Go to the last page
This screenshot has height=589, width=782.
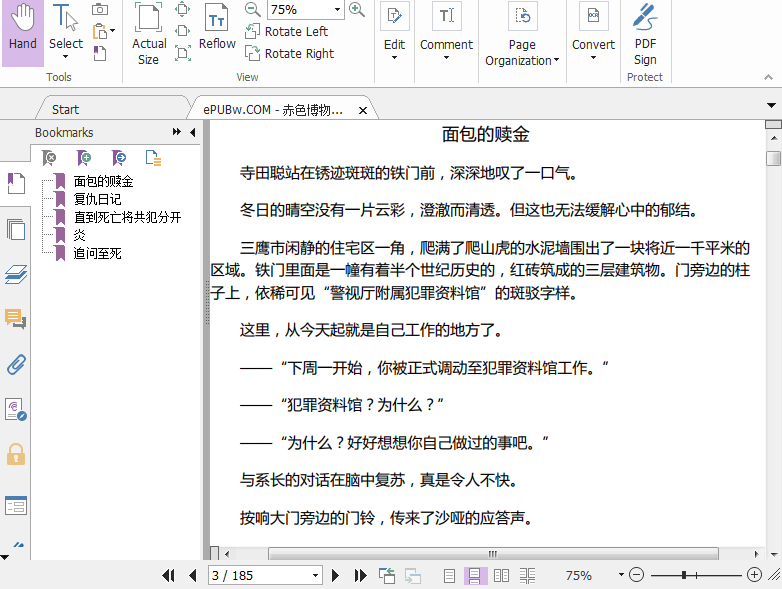click(x=360, y=576)
